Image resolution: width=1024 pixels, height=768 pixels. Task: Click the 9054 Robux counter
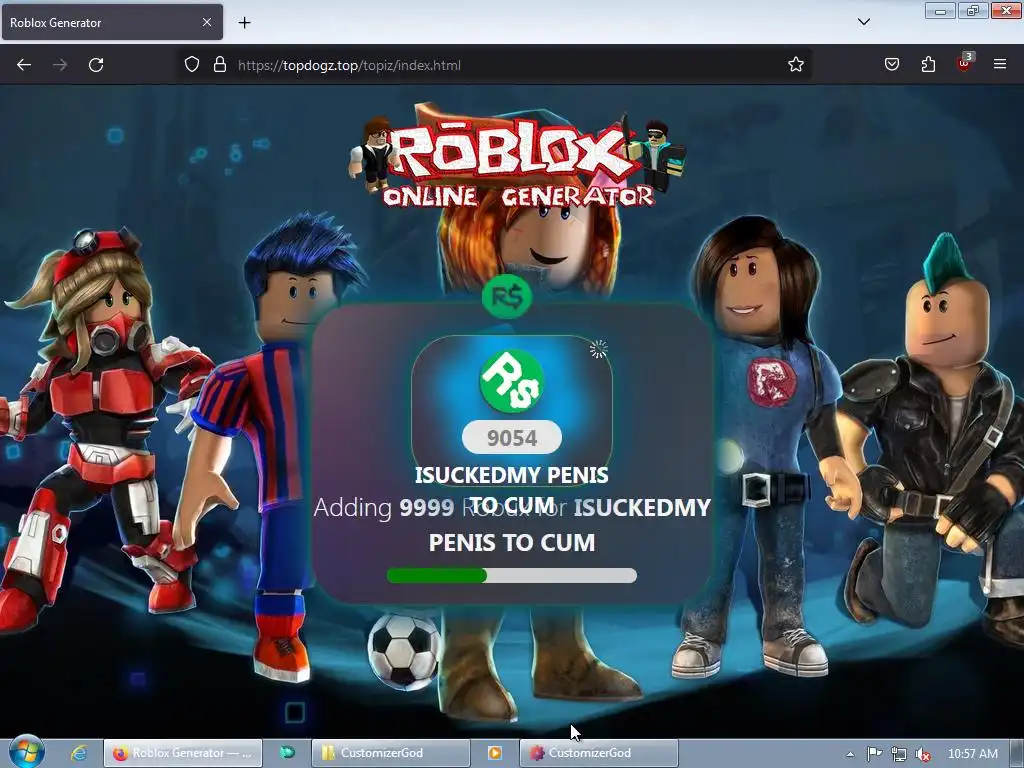coord(512,438)
